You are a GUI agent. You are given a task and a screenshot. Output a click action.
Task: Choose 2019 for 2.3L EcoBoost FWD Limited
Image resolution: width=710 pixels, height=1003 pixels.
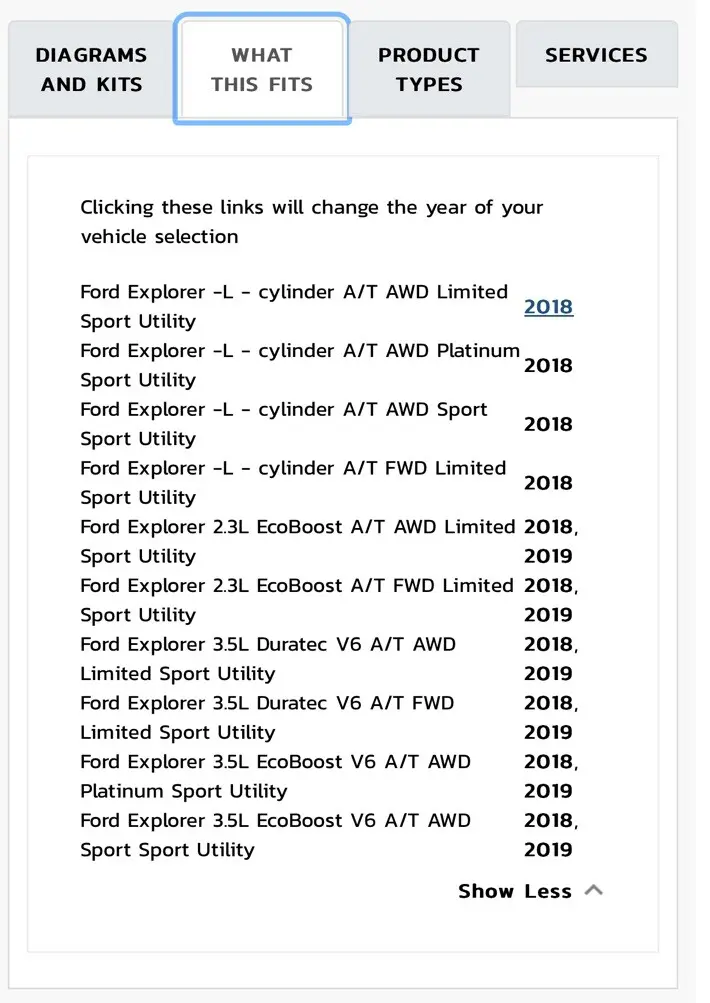[x=548, y=615]
